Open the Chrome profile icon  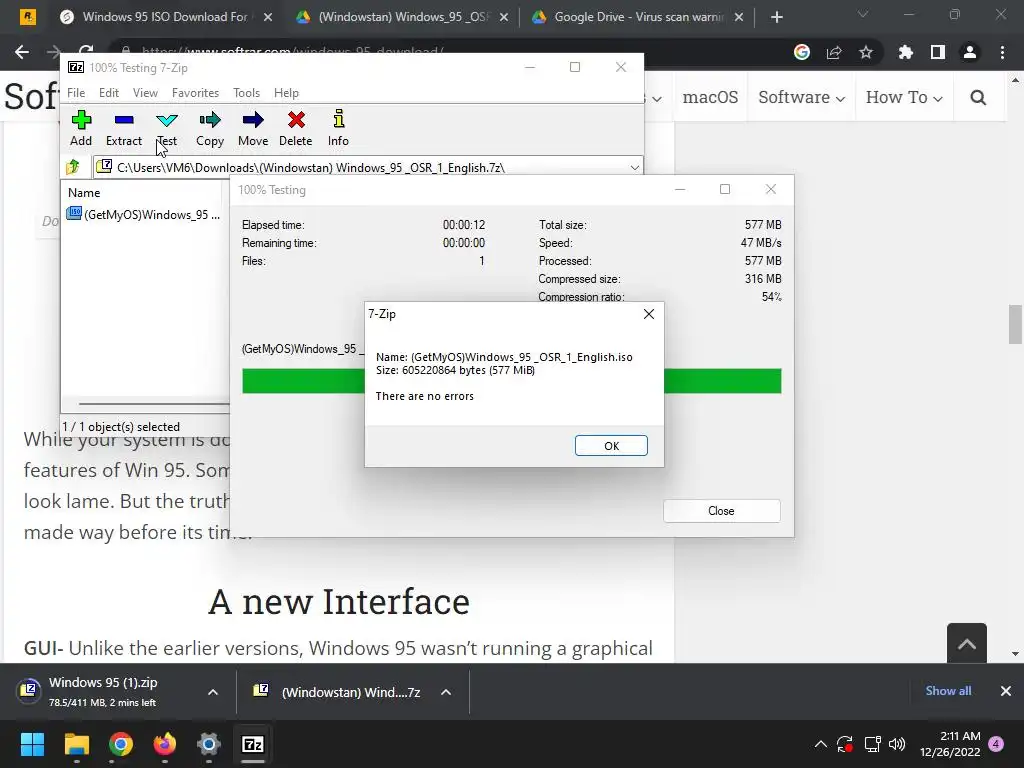(x=970, y=52)
